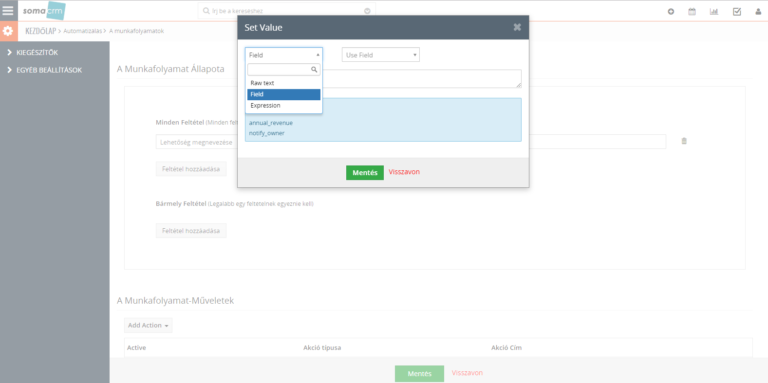Image resolution: width=768 pixels, height=383 pixels.
Task: Focus the global search field
Action: pyautogui.click(x=287, y=11)
